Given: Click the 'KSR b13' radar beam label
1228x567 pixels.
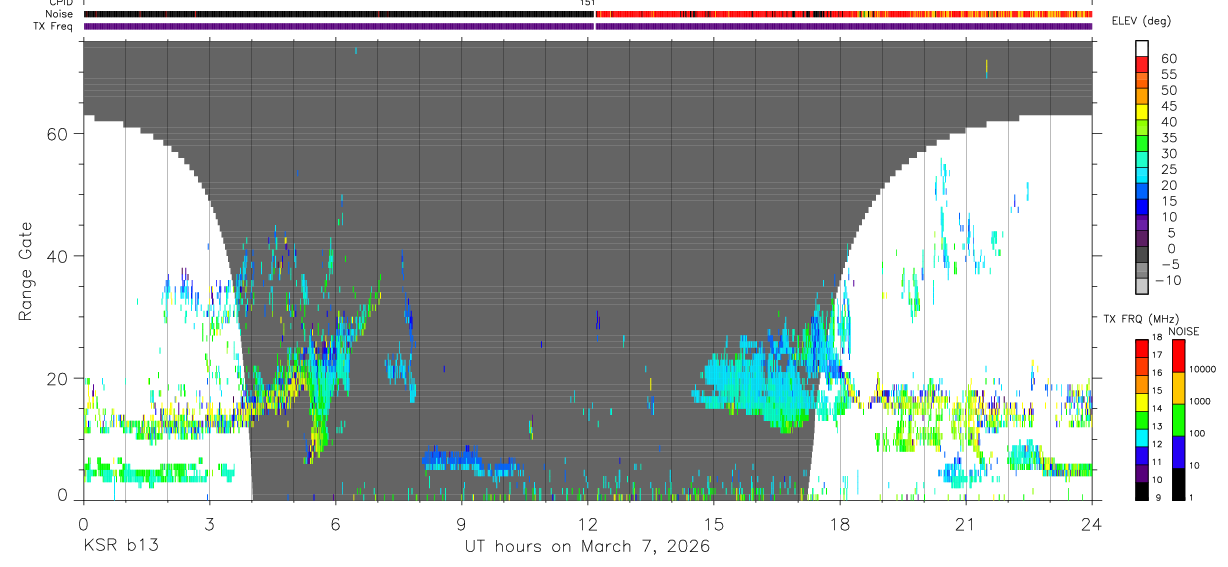Looking at the screenshot, I should click(x=120, y=547).
